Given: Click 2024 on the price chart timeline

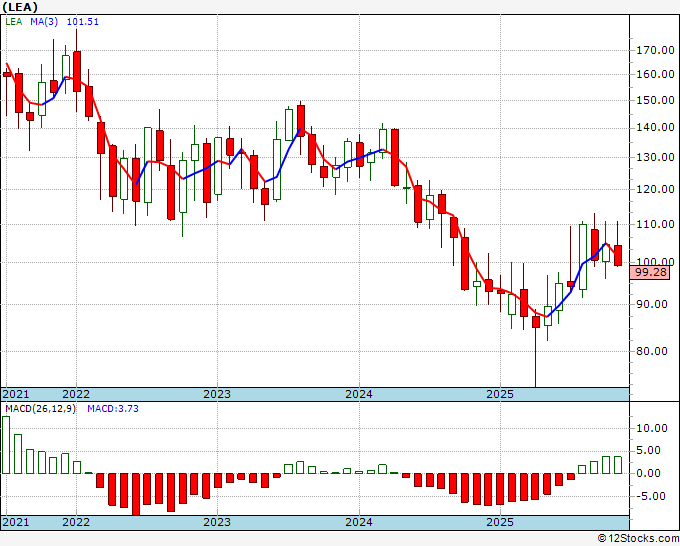Looking at the screenshot, I should pos(359,394).
